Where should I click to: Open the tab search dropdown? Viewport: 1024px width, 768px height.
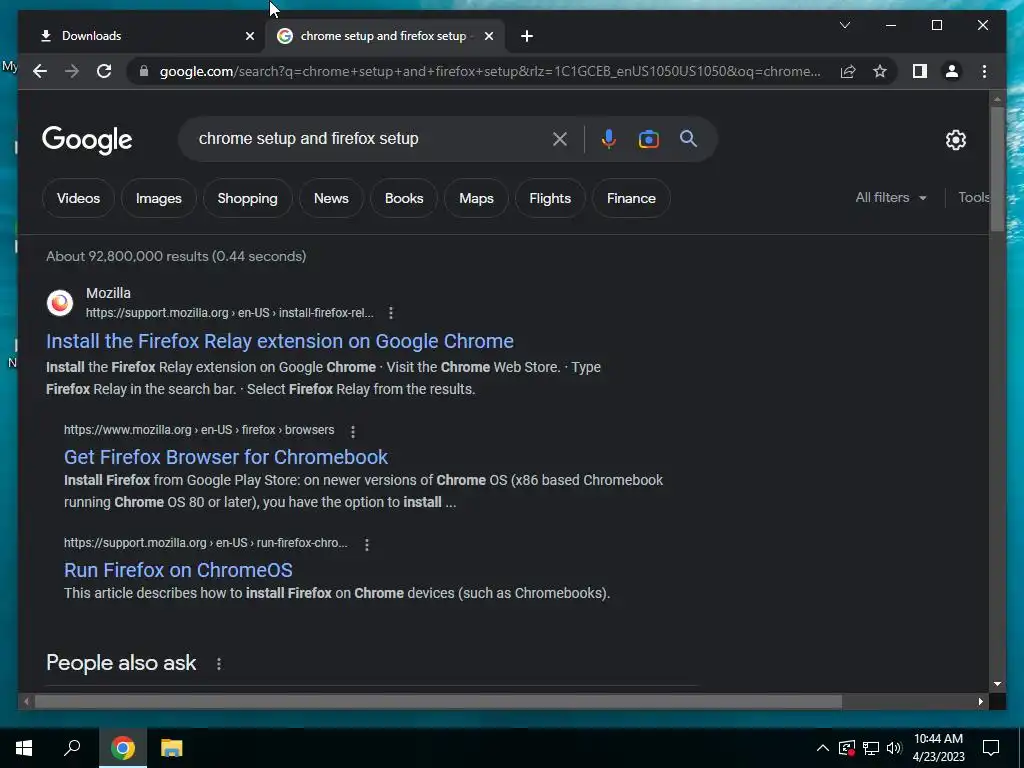(x=844, y=25)
